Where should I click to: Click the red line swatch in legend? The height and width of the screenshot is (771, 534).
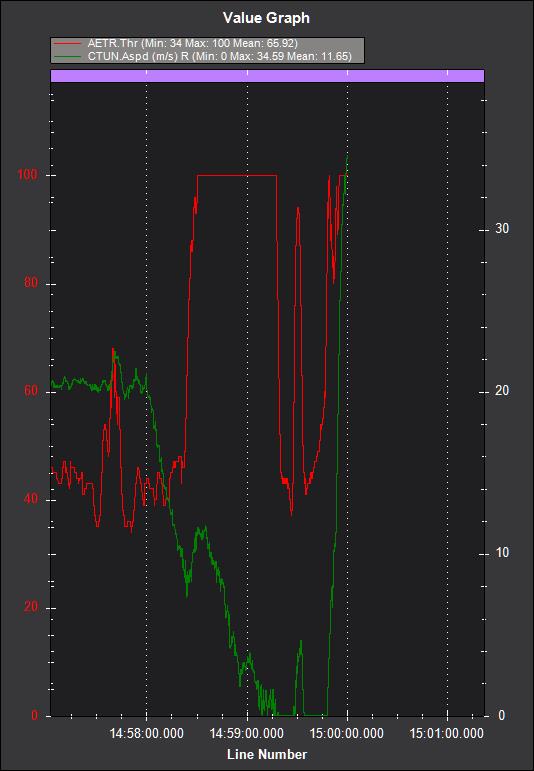(68, 44)
